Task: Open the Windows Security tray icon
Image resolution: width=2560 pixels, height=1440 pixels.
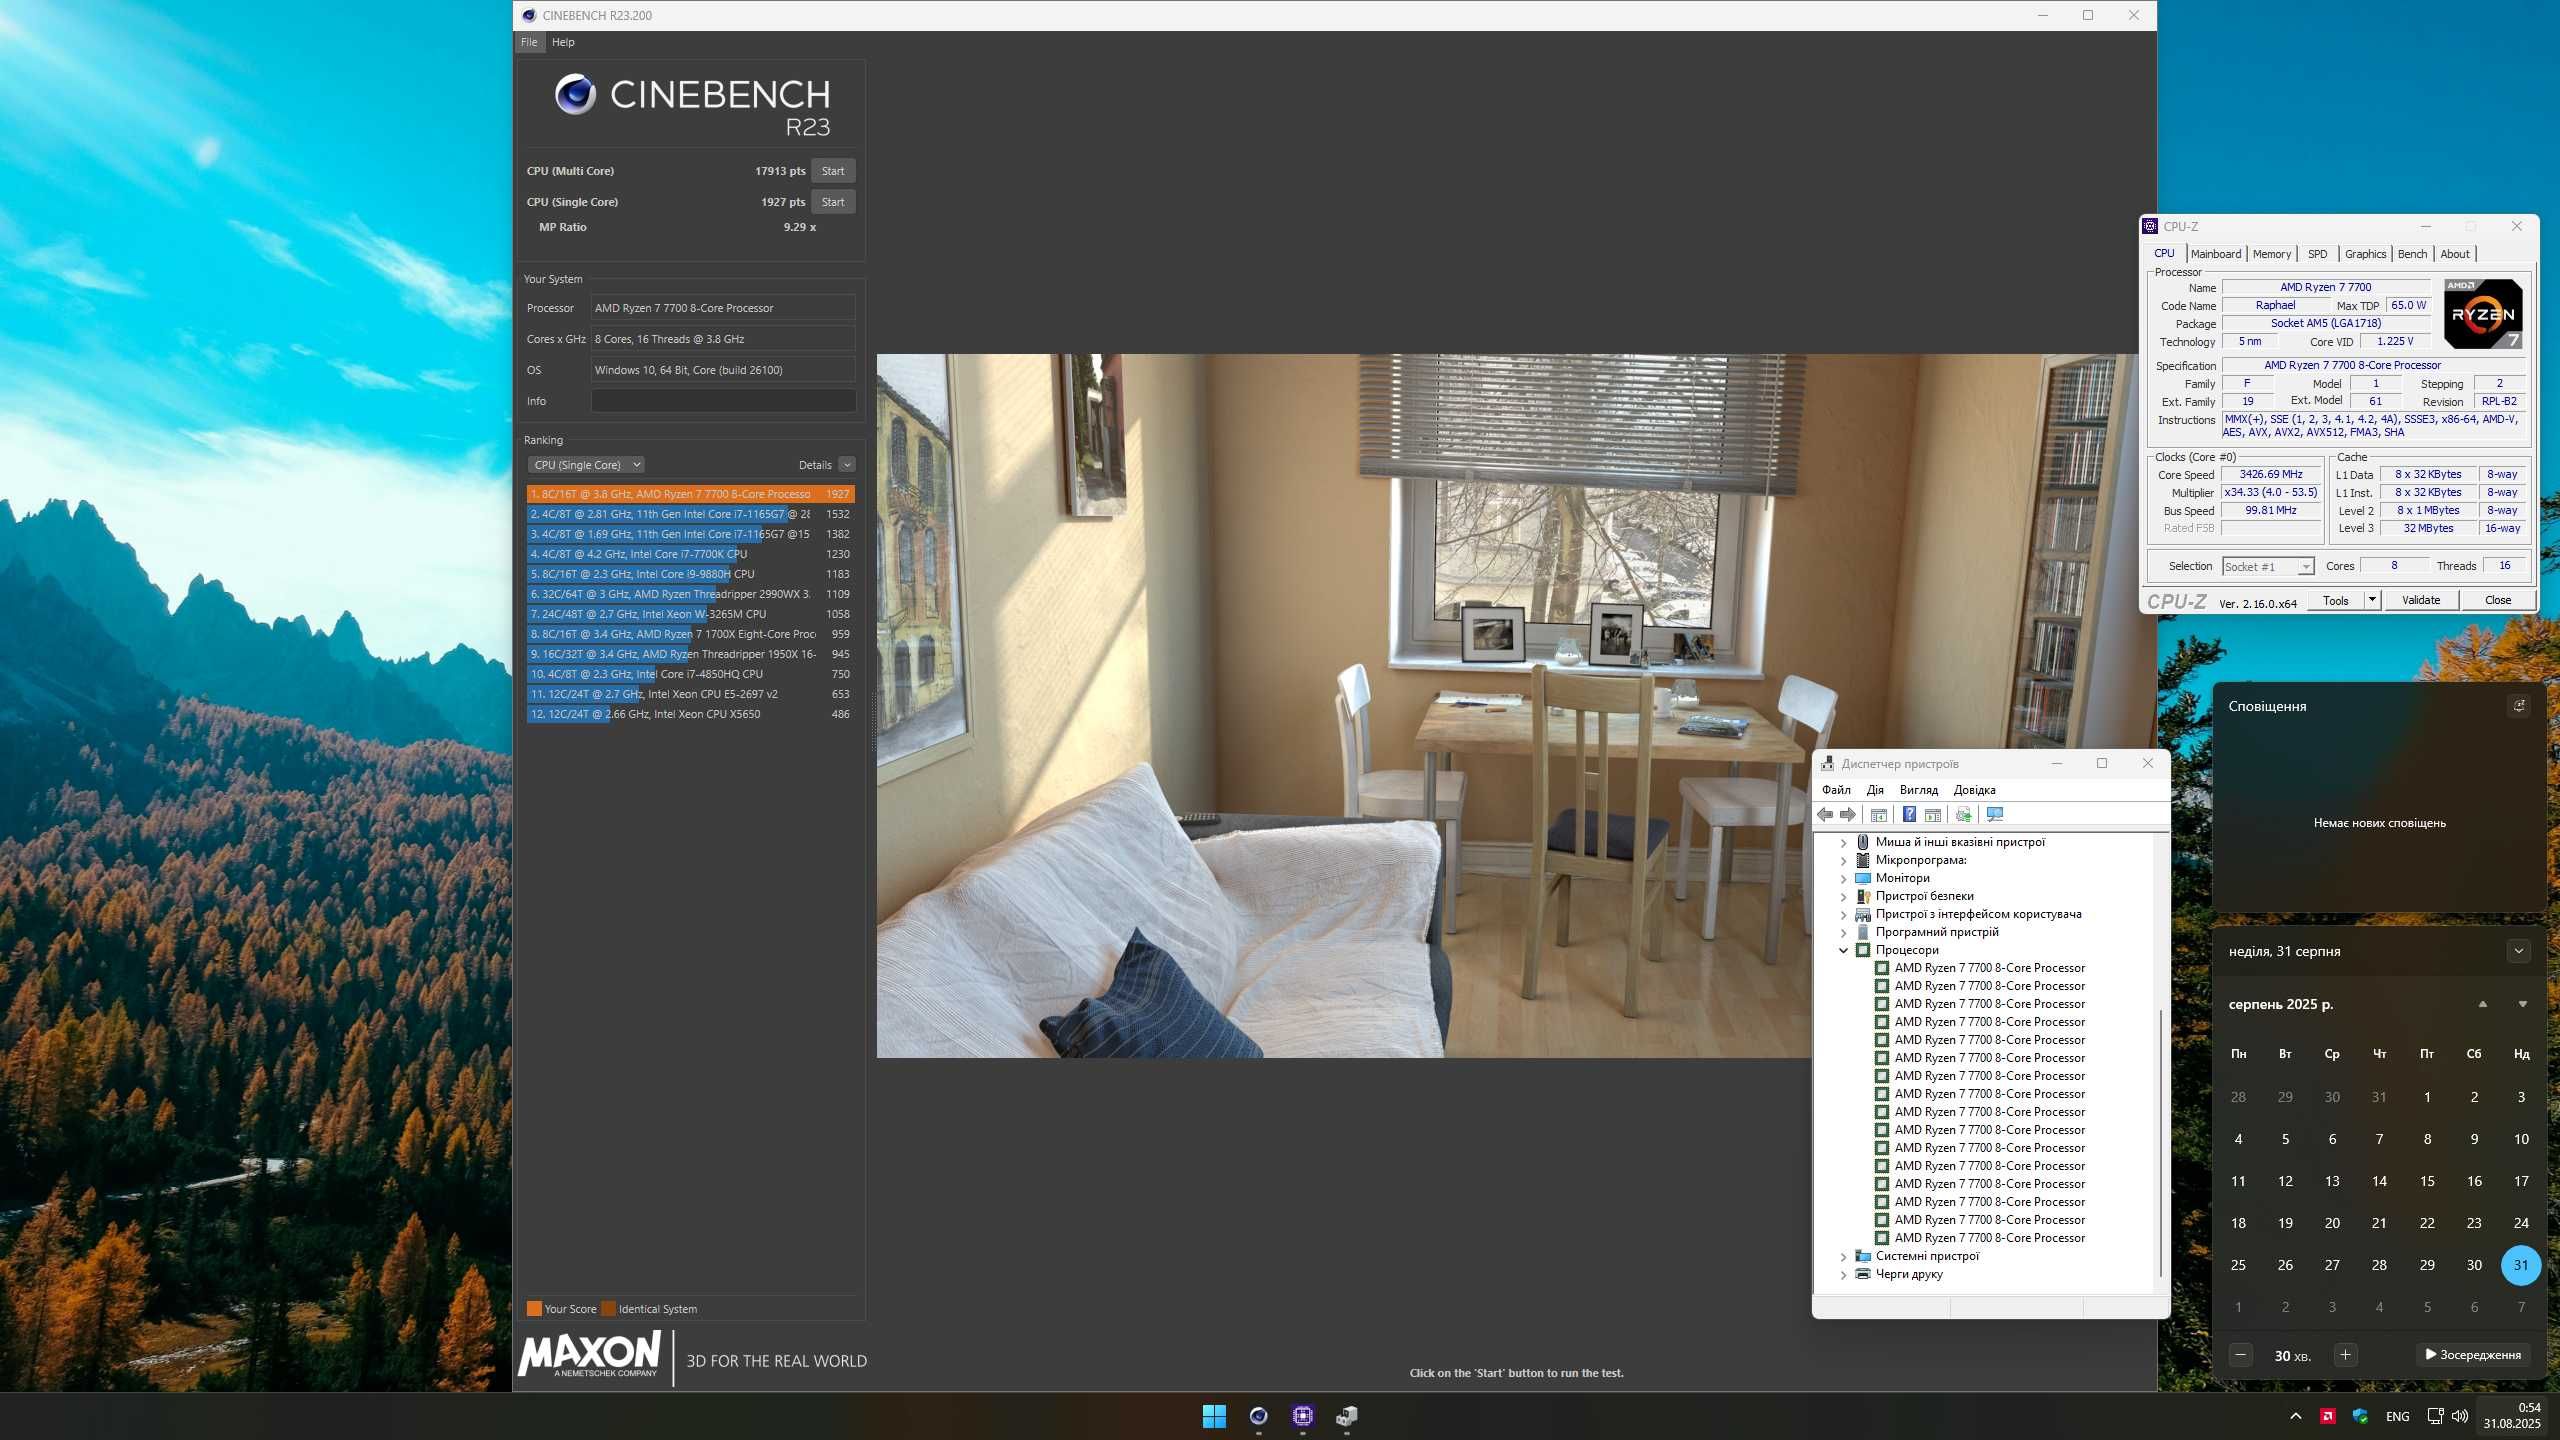Action: pyautogui.click(x=2361, y=1416)
